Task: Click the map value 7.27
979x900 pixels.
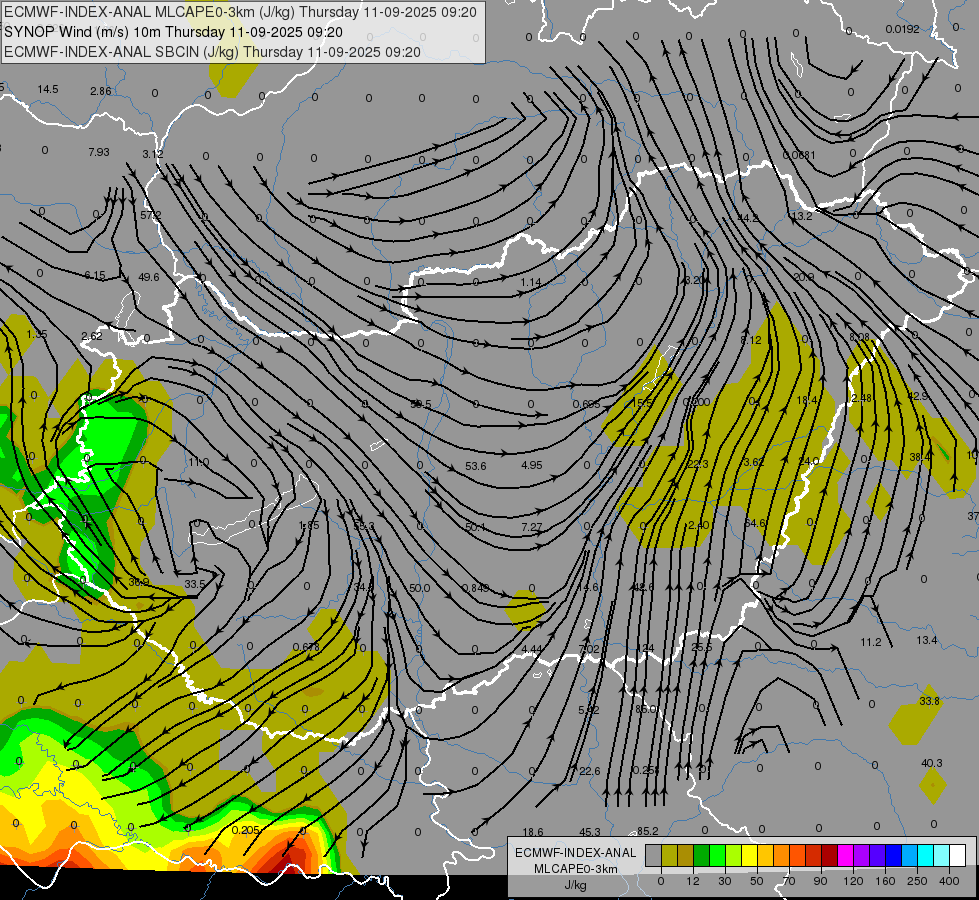Action: coord(531,527)
